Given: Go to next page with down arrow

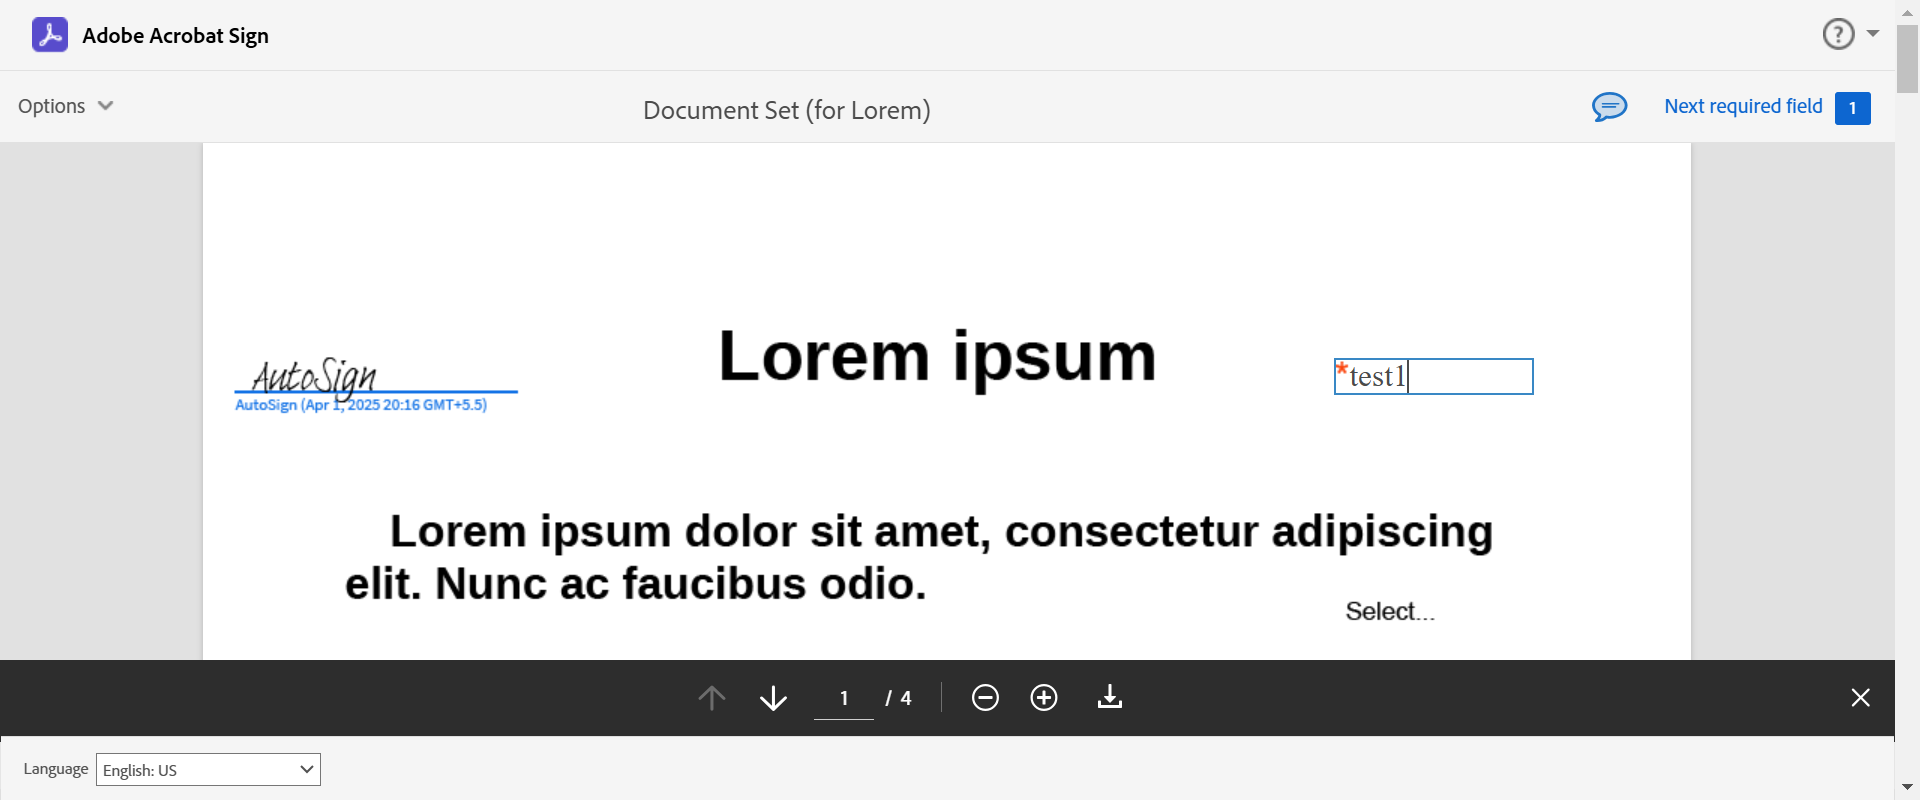Looking at the screenshot, I should [x=773, y=698].
